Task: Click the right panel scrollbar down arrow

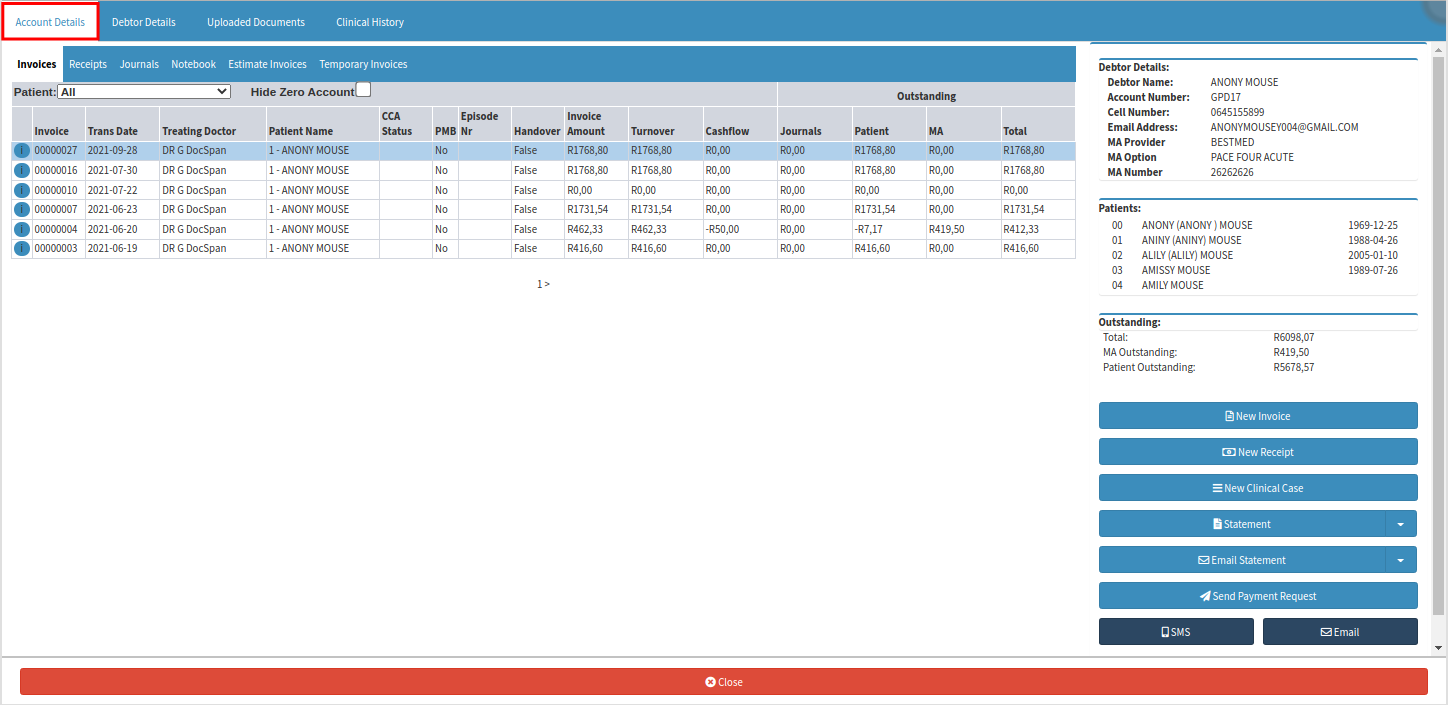Action: [x=1439, y=648]
